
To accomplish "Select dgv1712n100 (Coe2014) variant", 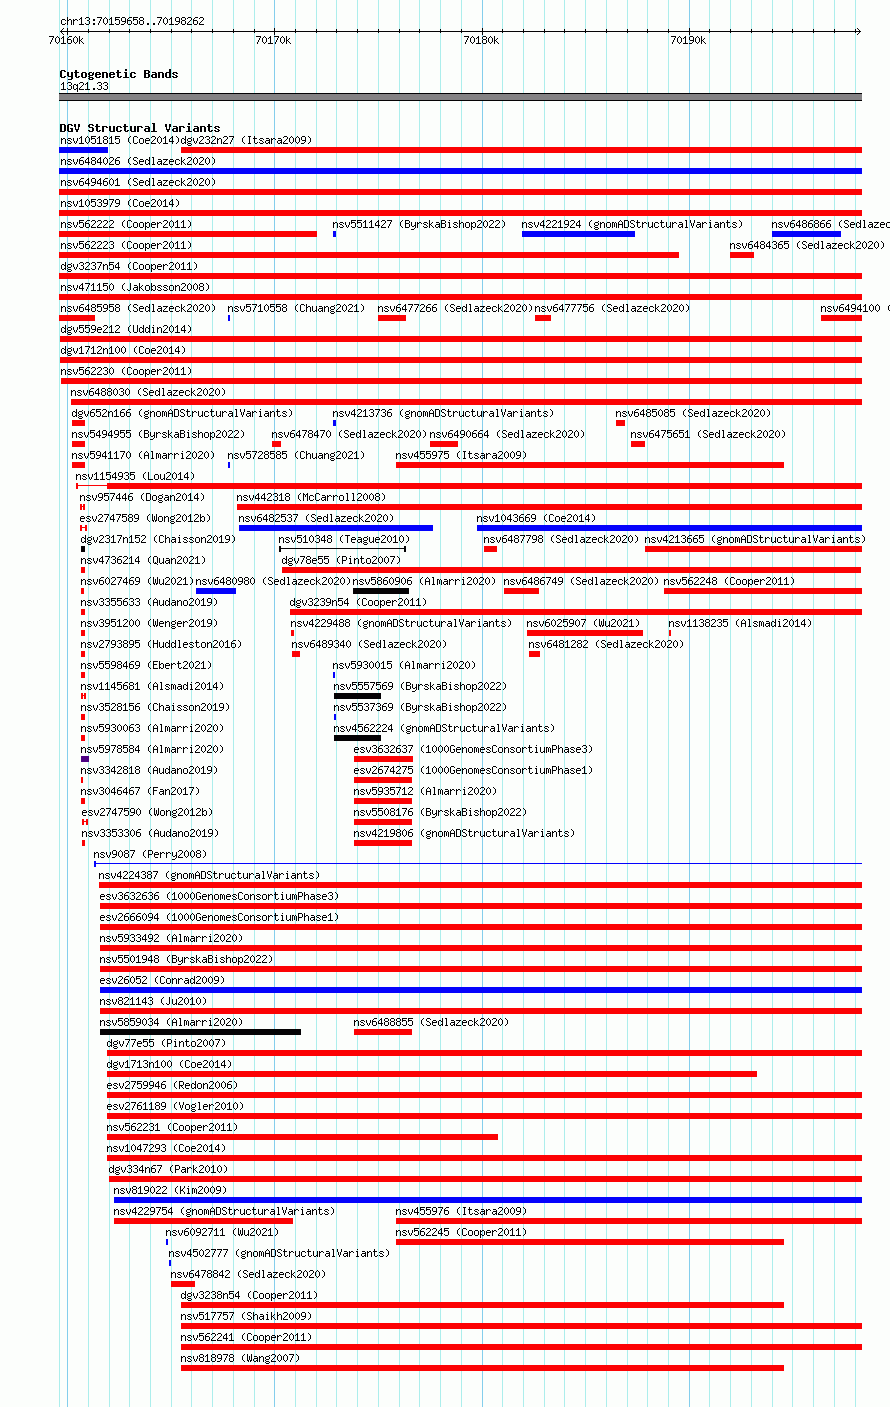I will coord(123,350).
